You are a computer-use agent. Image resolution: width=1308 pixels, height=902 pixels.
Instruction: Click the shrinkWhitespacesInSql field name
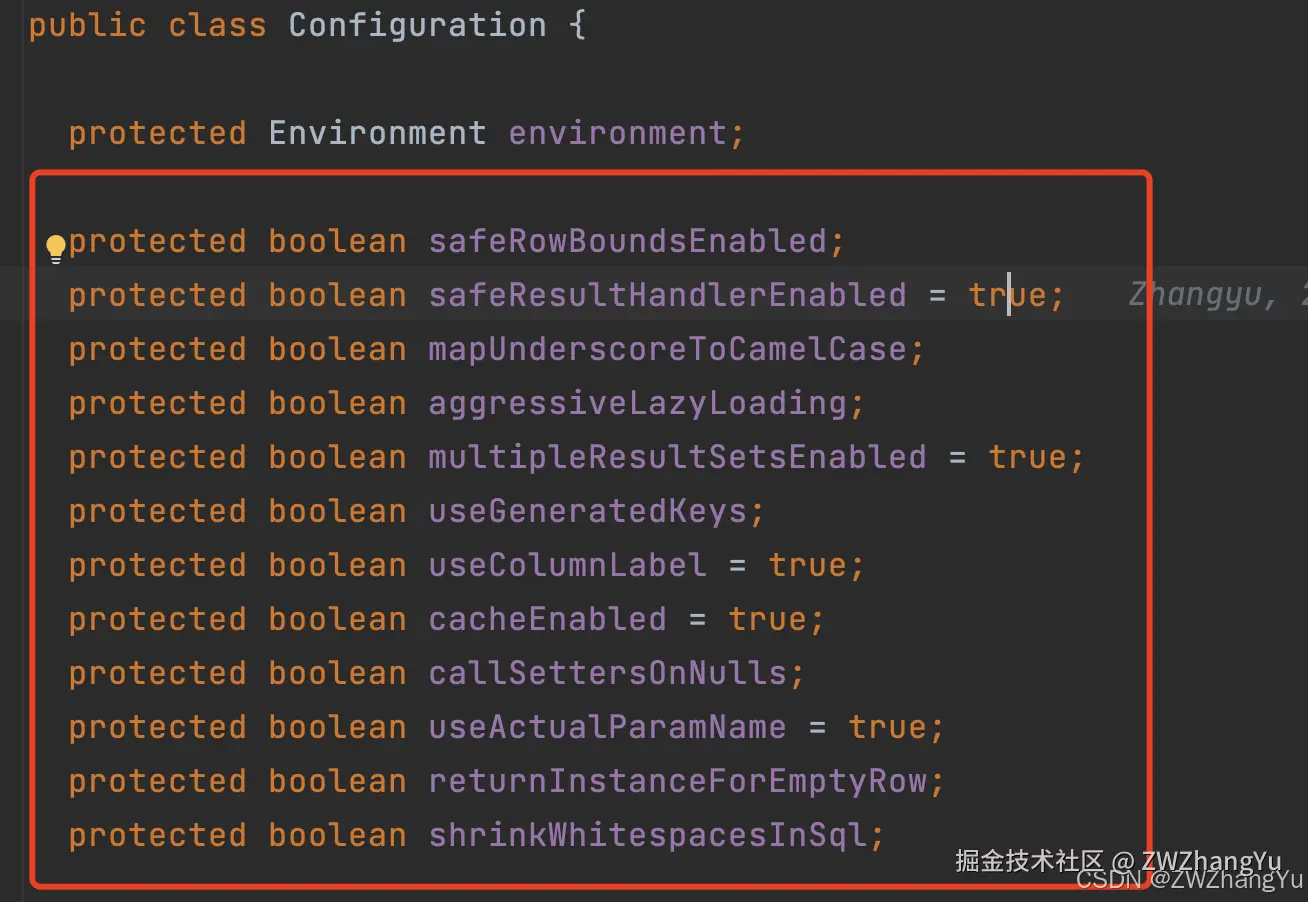[647, 835]
